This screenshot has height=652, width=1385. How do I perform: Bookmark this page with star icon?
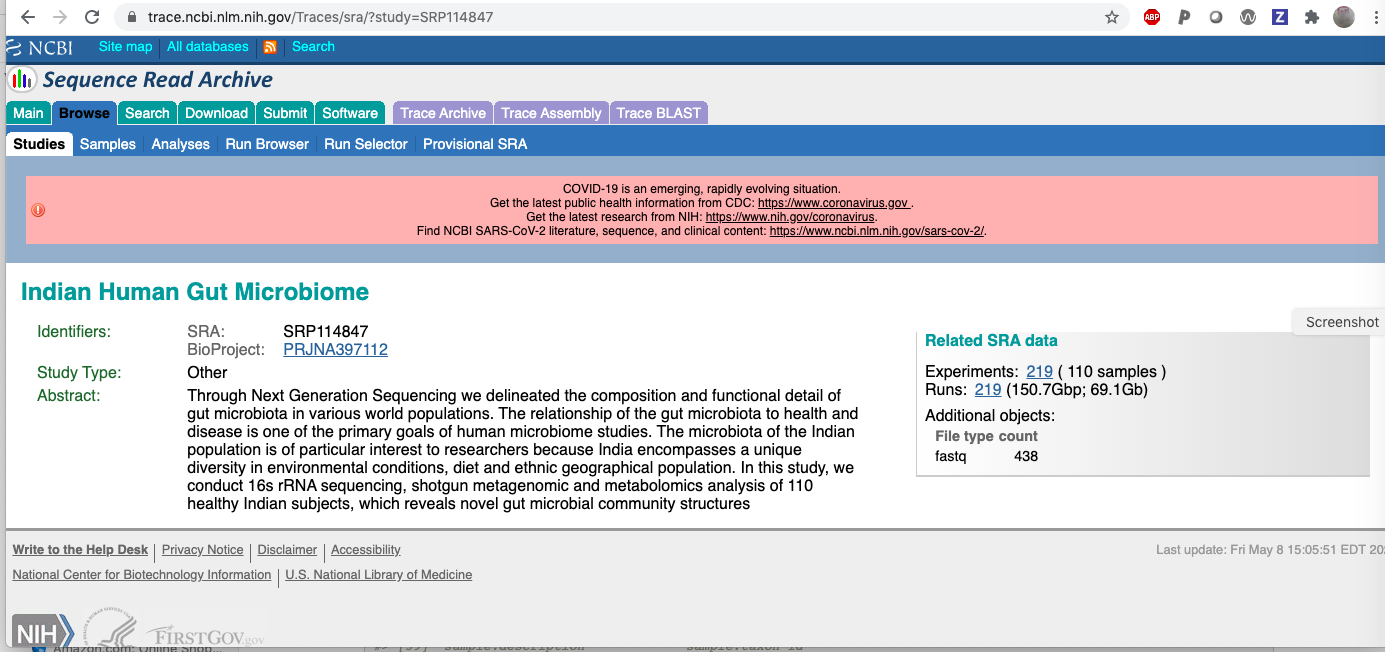(1111, 17)
